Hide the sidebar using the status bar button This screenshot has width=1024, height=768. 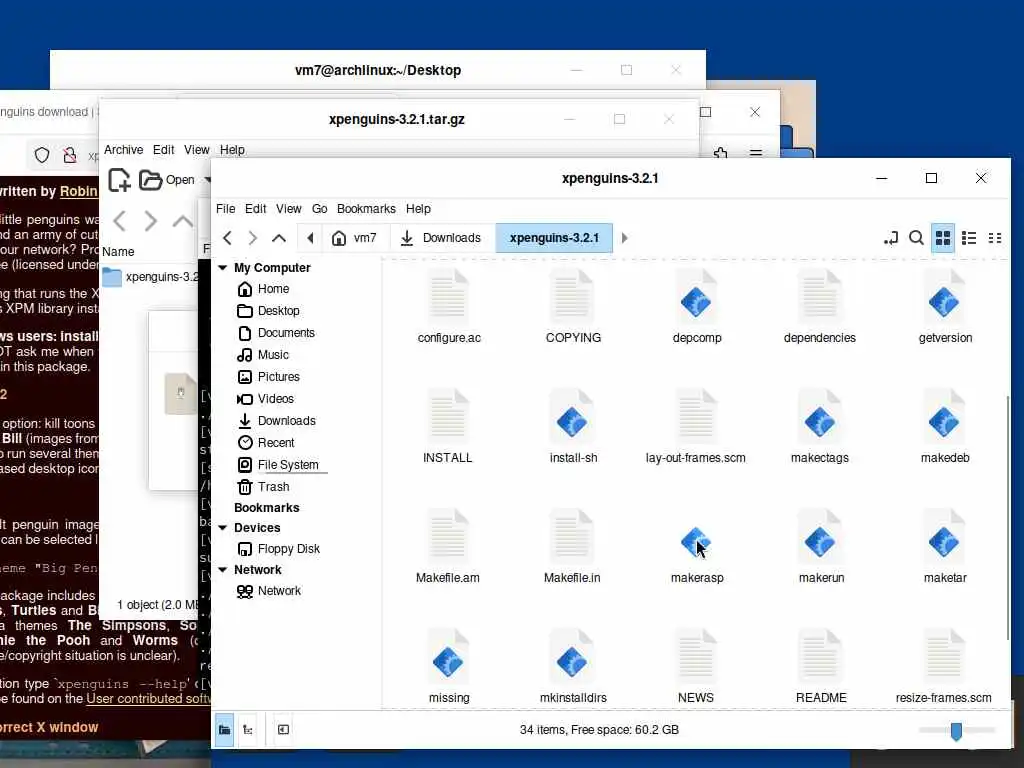(x=283, y=729)
